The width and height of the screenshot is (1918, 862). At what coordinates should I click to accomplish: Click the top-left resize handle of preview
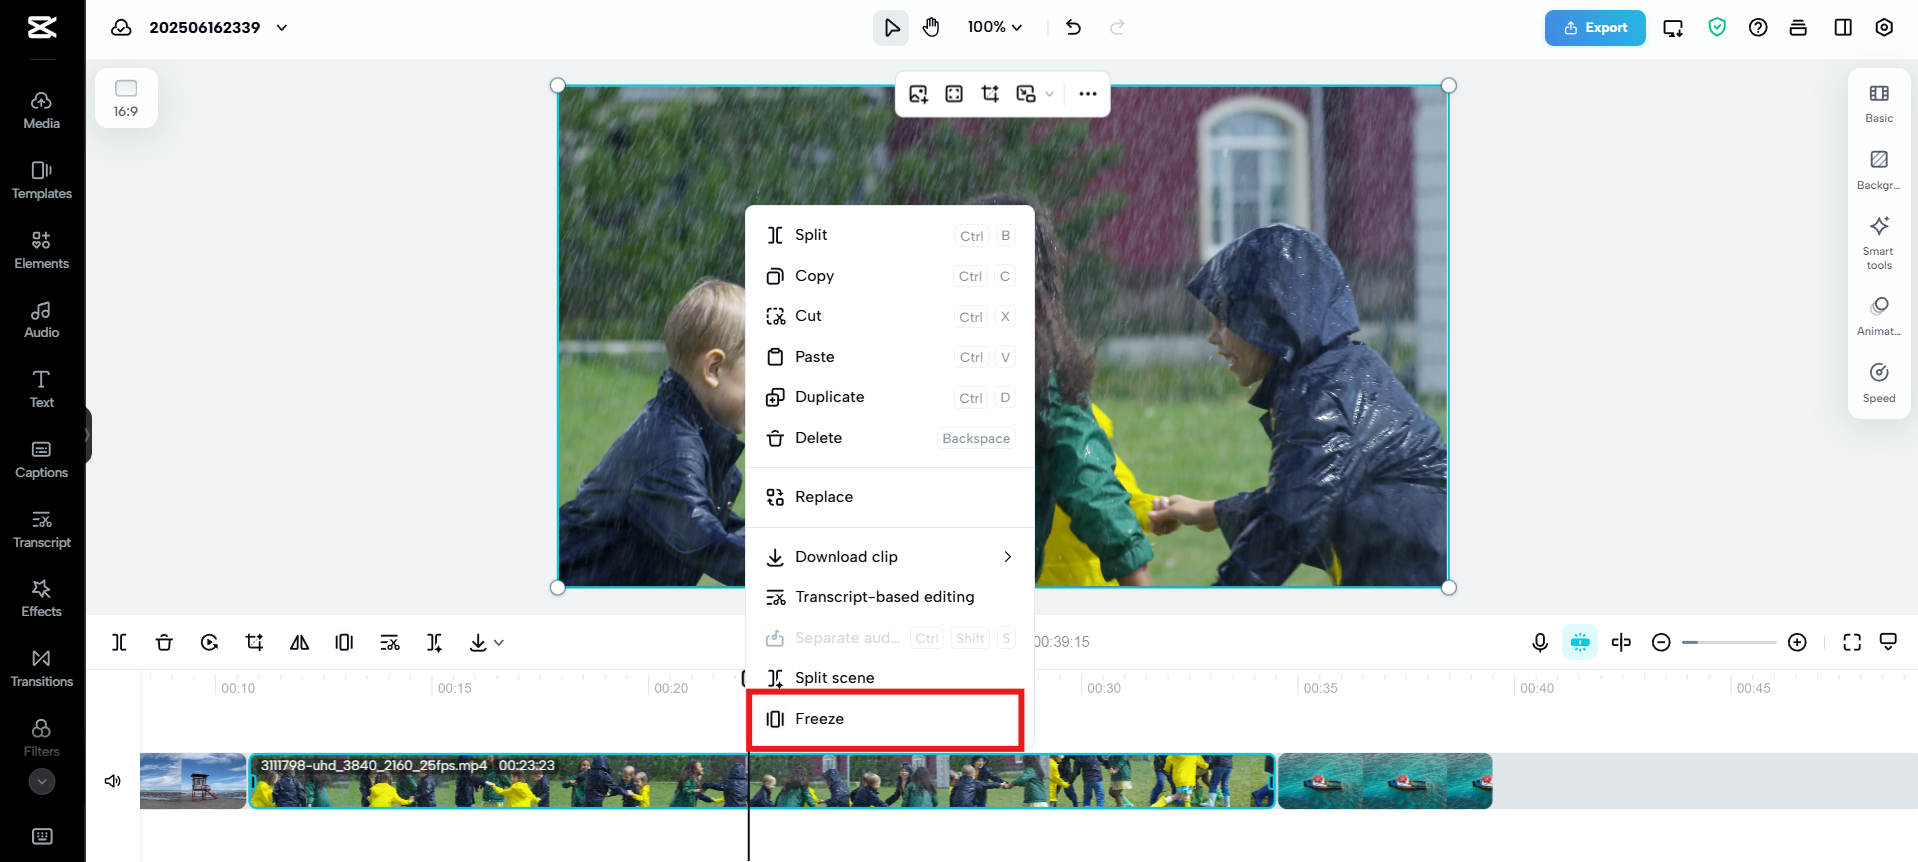coord(558,86)
